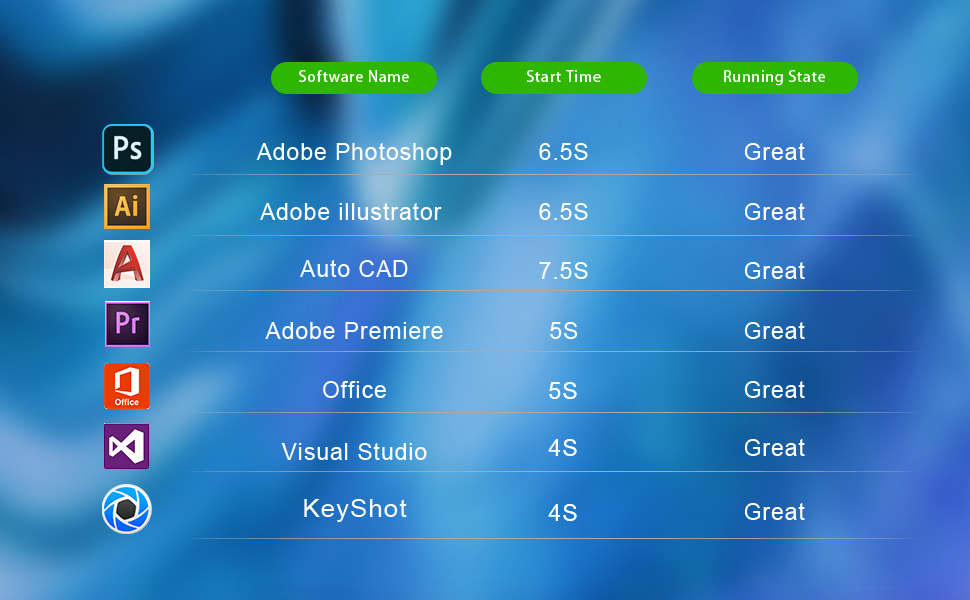The width and height of the screenshot is (970, 600).
Task: Click the Software Name green header
Action: 354,77
